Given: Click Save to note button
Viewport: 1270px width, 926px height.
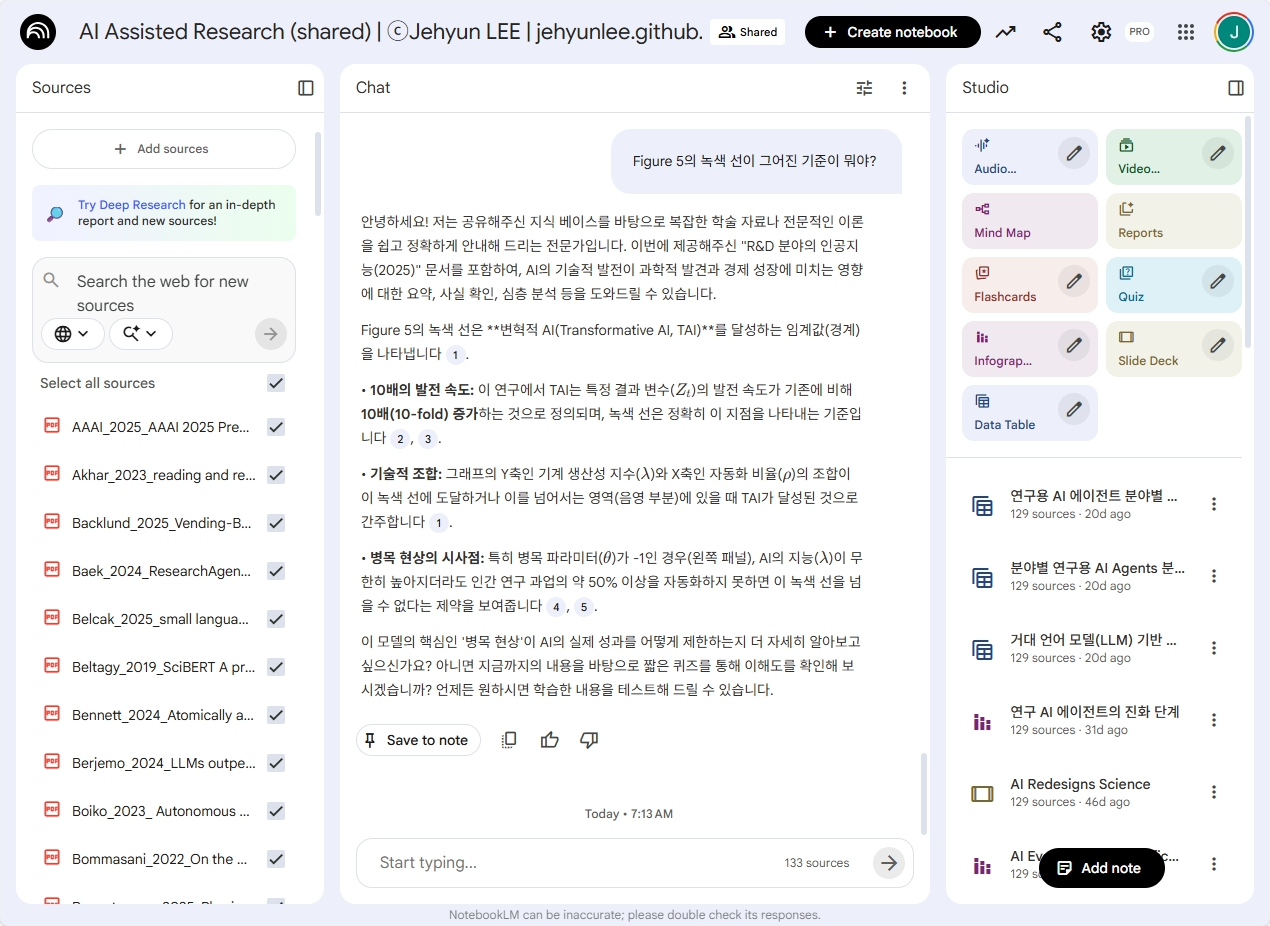Looking at the screenshot, I should click(417, 740).
